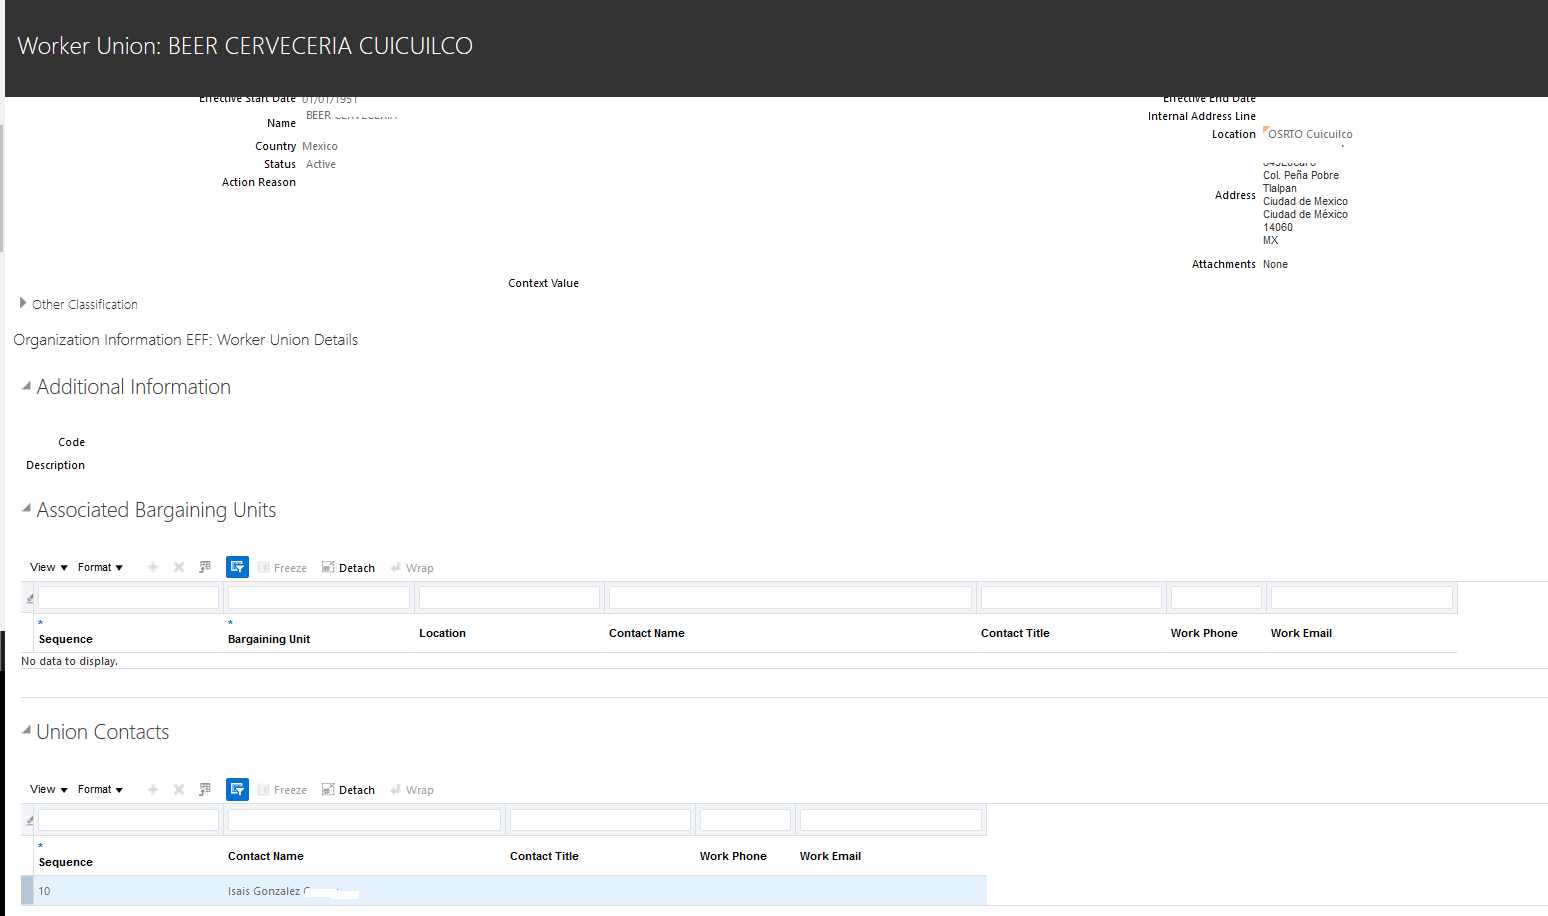Click Wrap in Bargaining Units toolbar
This screenshot has width=1548, height=916.
click(412, 568)
